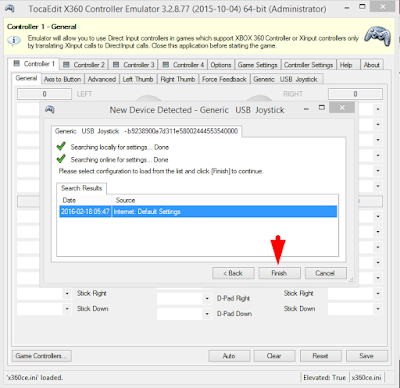Select the Internet: Default Settings search result
Image resolution: width=400 pixels, height=388 pixels.
[x=198, y=212]
